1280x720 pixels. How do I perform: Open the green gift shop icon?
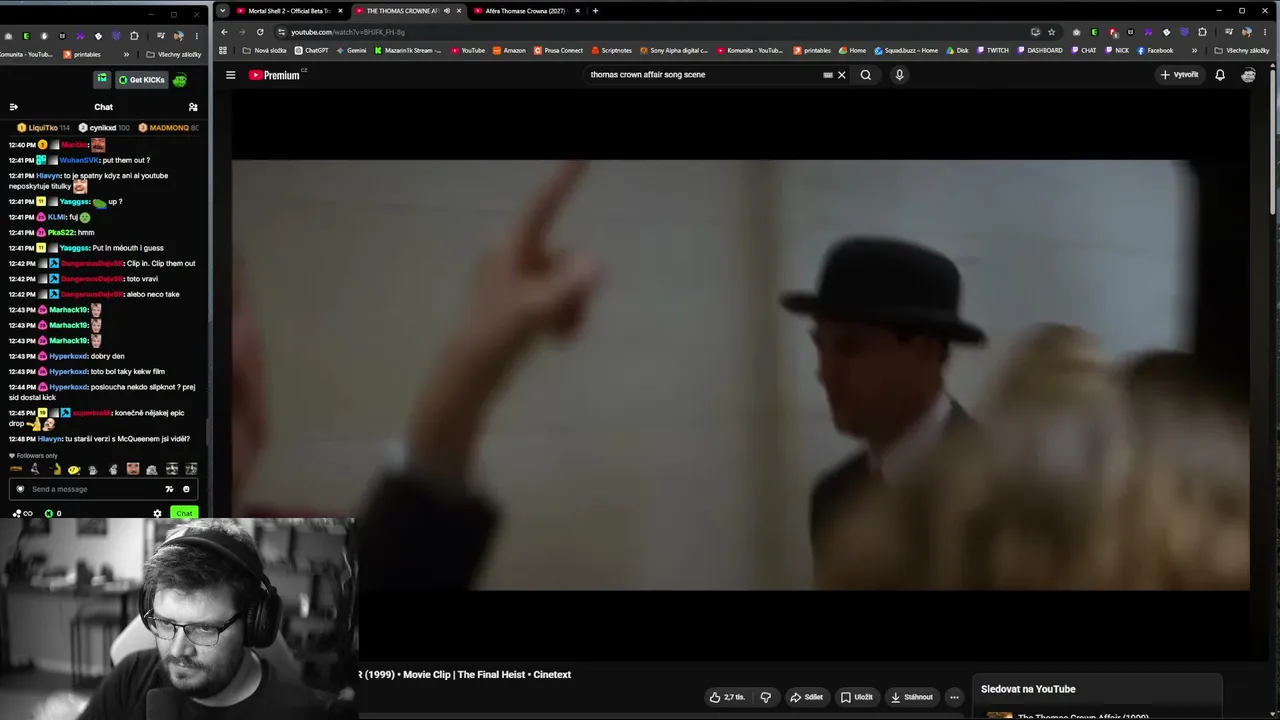(x=101, y=80)
